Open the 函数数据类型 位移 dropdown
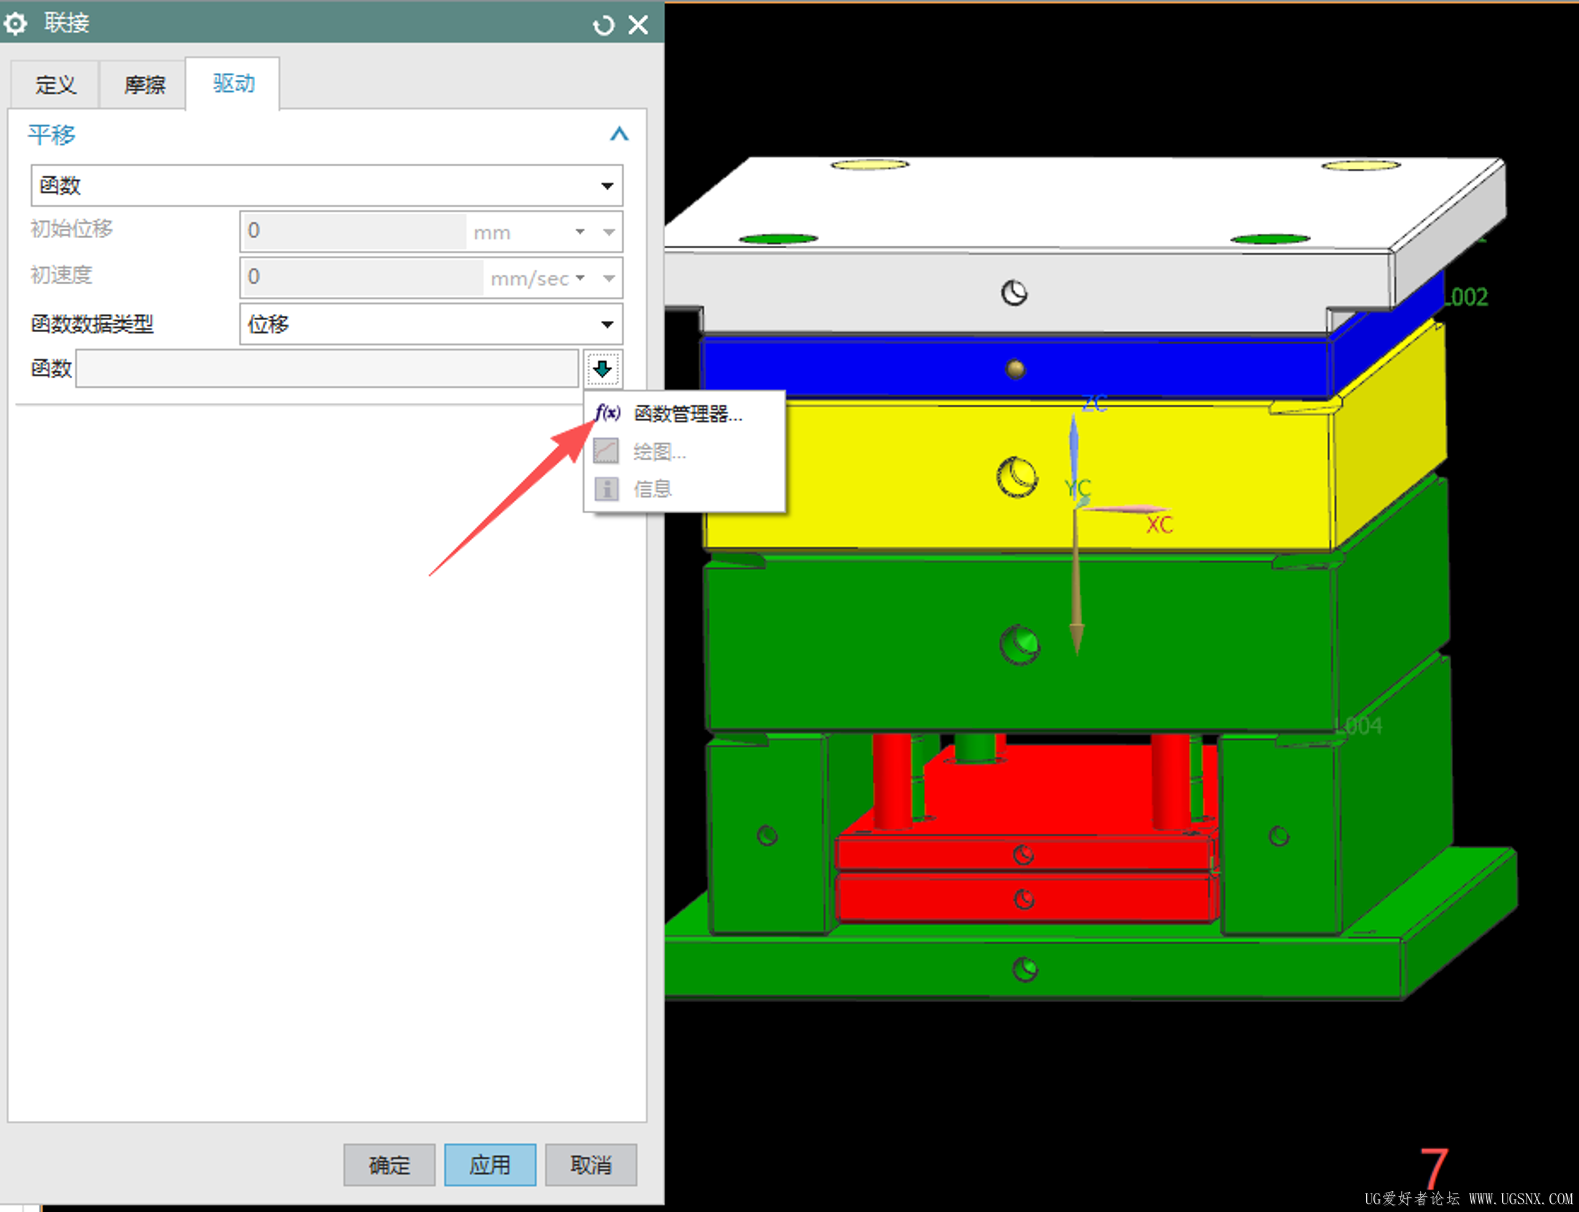The width and height of the screenshot is (1579, 1212). (431, 324)
